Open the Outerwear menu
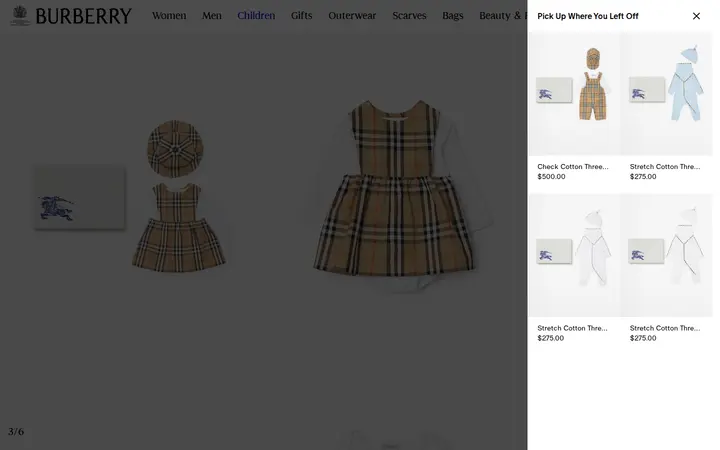 point(352,16)
